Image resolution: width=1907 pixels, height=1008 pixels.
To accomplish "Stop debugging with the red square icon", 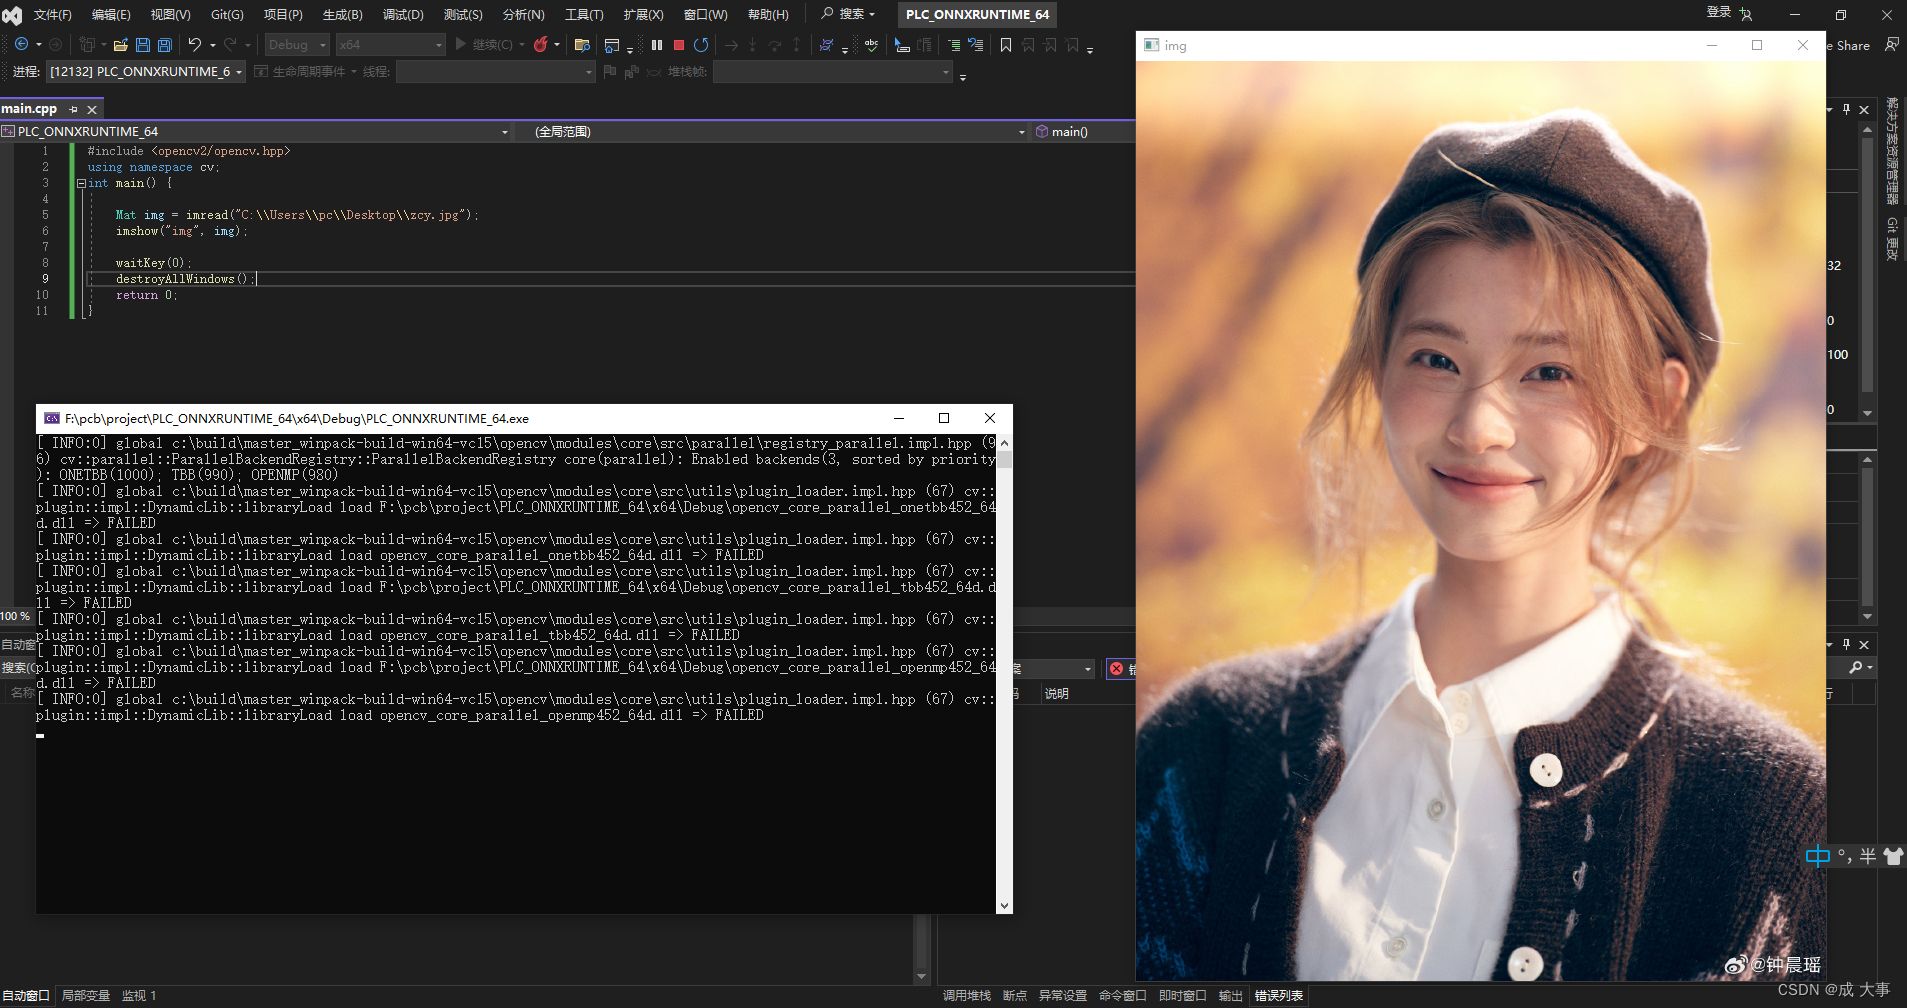I will (680, 44).
